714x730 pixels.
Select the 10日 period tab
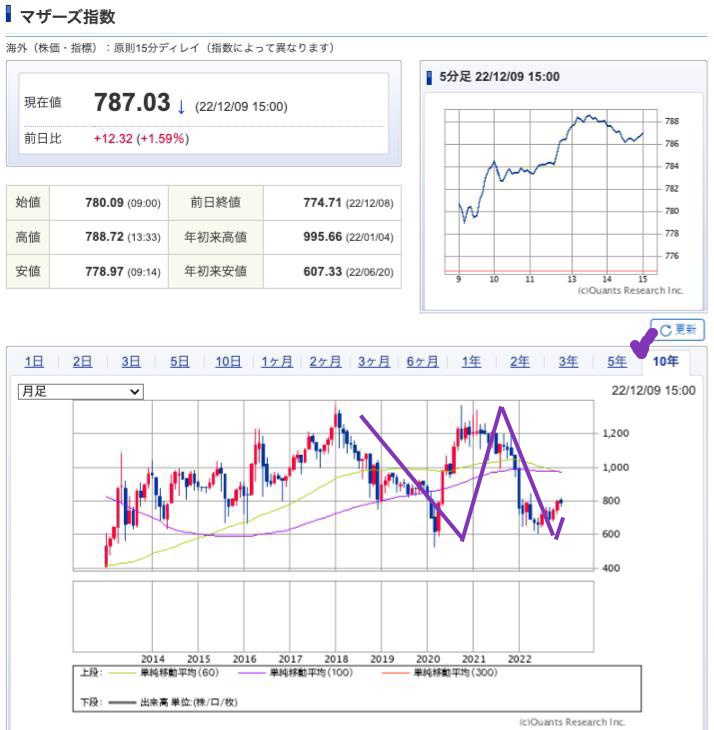[228, 362]
